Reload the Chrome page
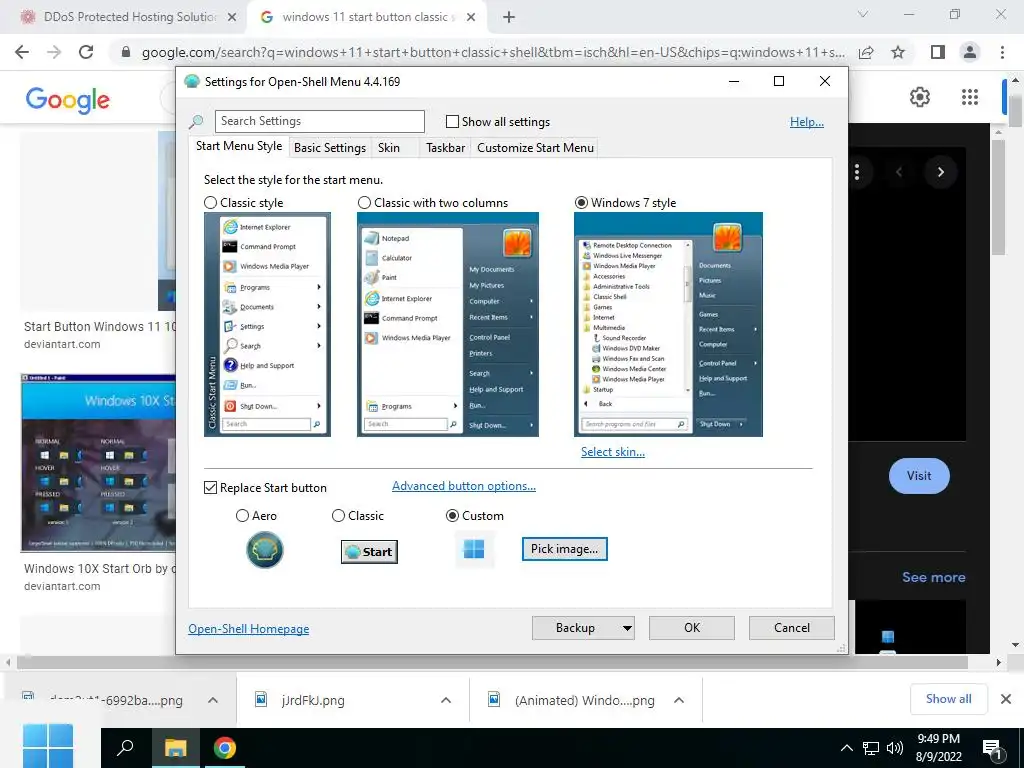 click(x=86, y=52)
